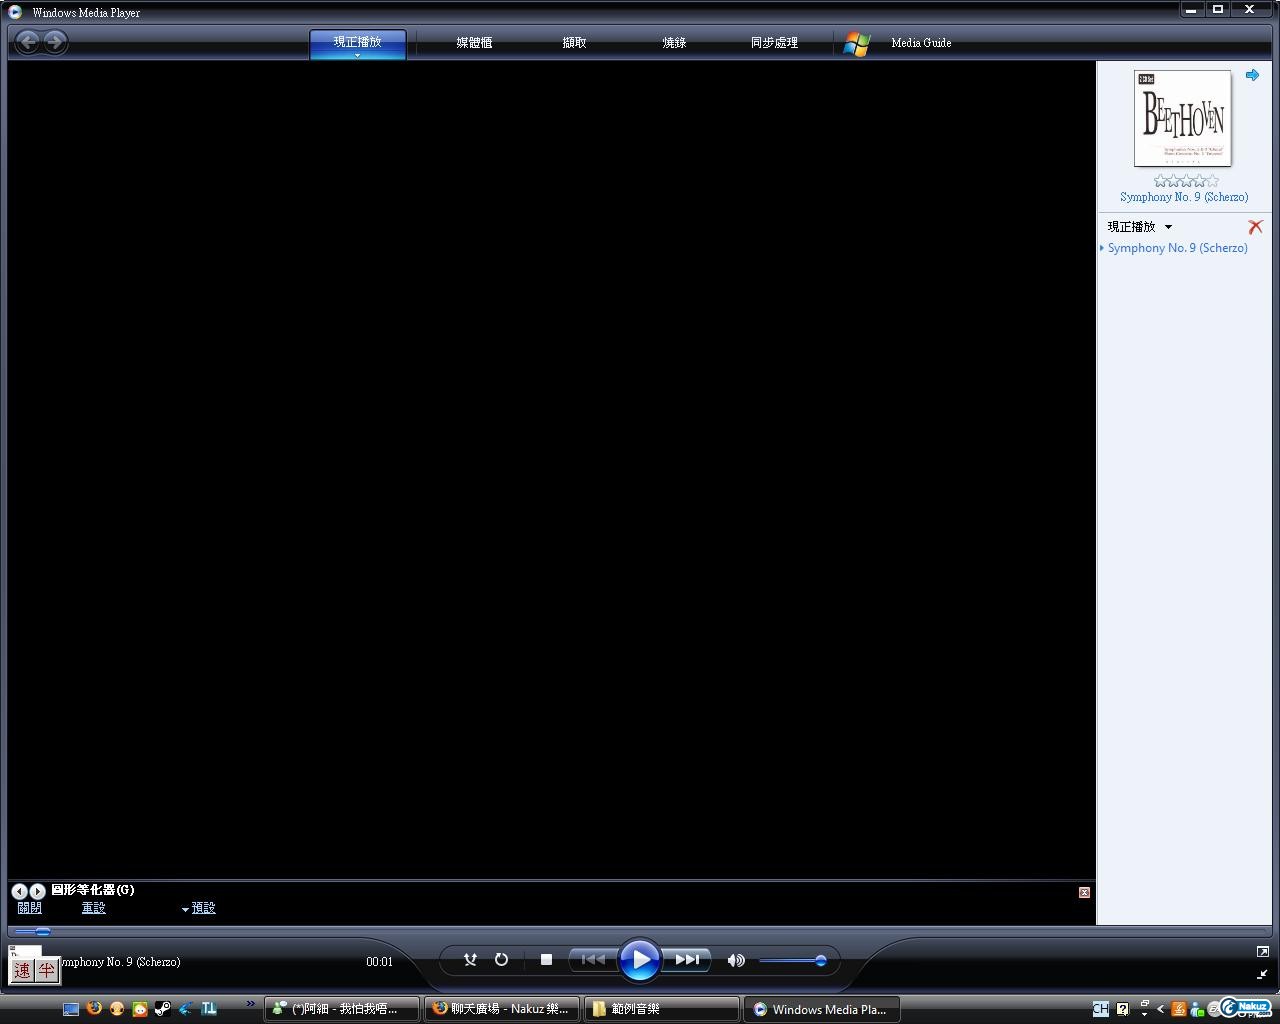1280x1024 pixels.
Task: Toggle repeat playback mode
Action: coord(501,959)
